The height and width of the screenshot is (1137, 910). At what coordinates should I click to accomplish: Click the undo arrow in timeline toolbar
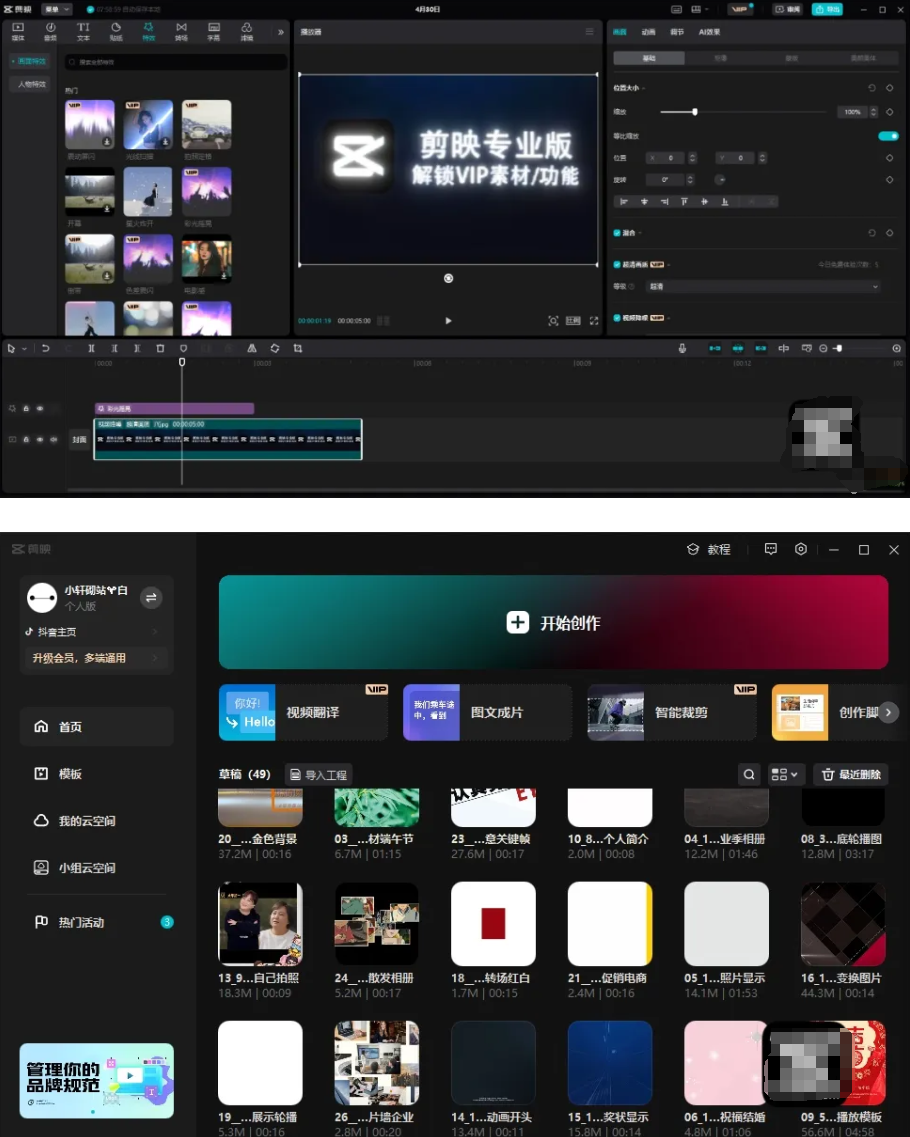point(46,349)
